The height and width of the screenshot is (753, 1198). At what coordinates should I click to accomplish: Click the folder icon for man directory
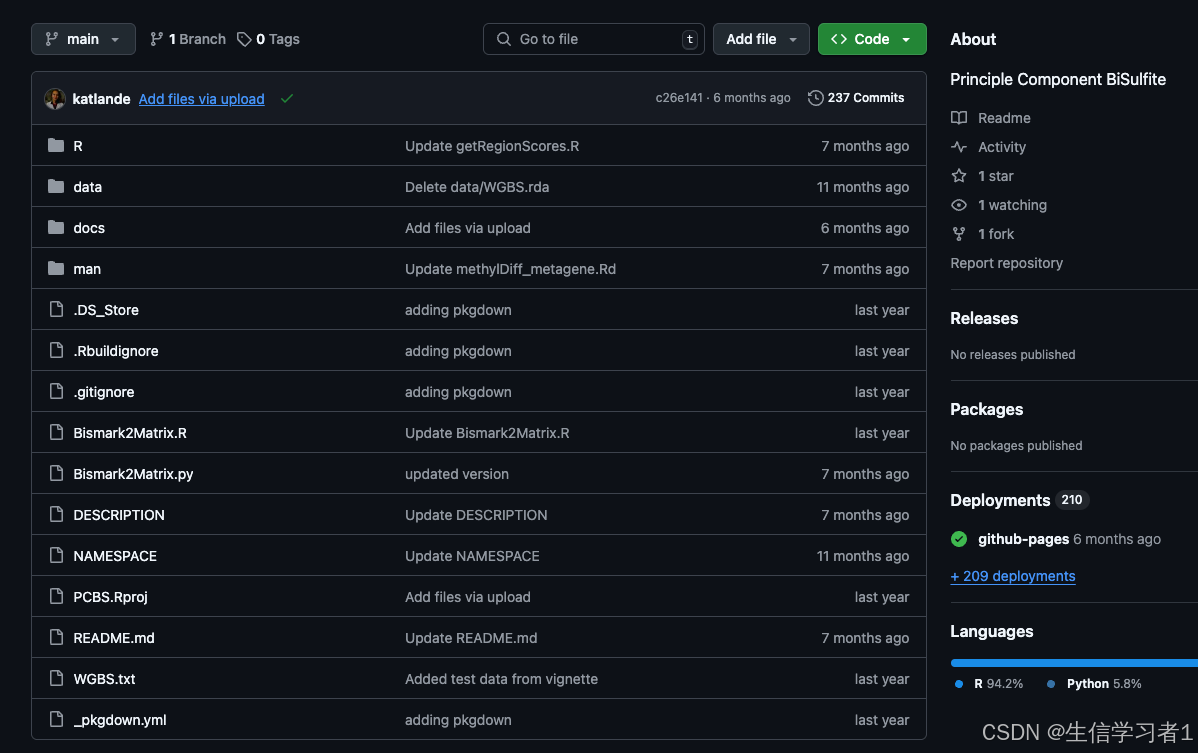pyautogui.click(x=56, y=268)
